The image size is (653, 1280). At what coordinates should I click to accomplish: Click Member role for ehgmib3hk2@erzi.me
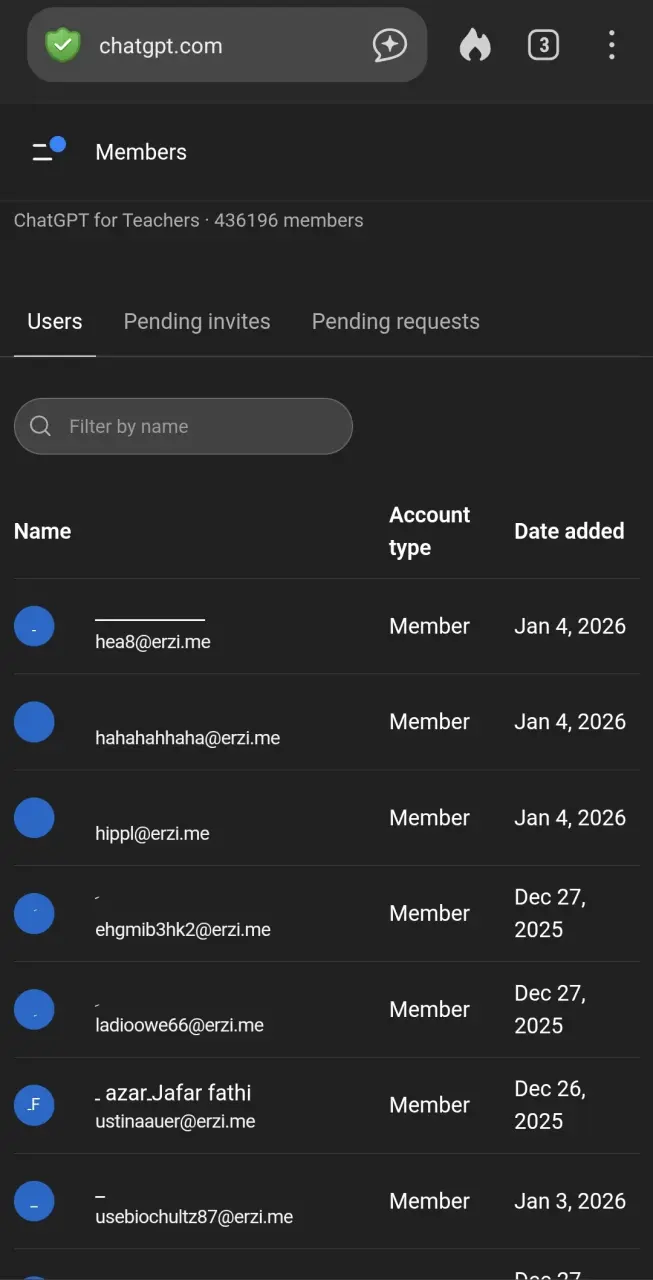(x=429, y=914)
